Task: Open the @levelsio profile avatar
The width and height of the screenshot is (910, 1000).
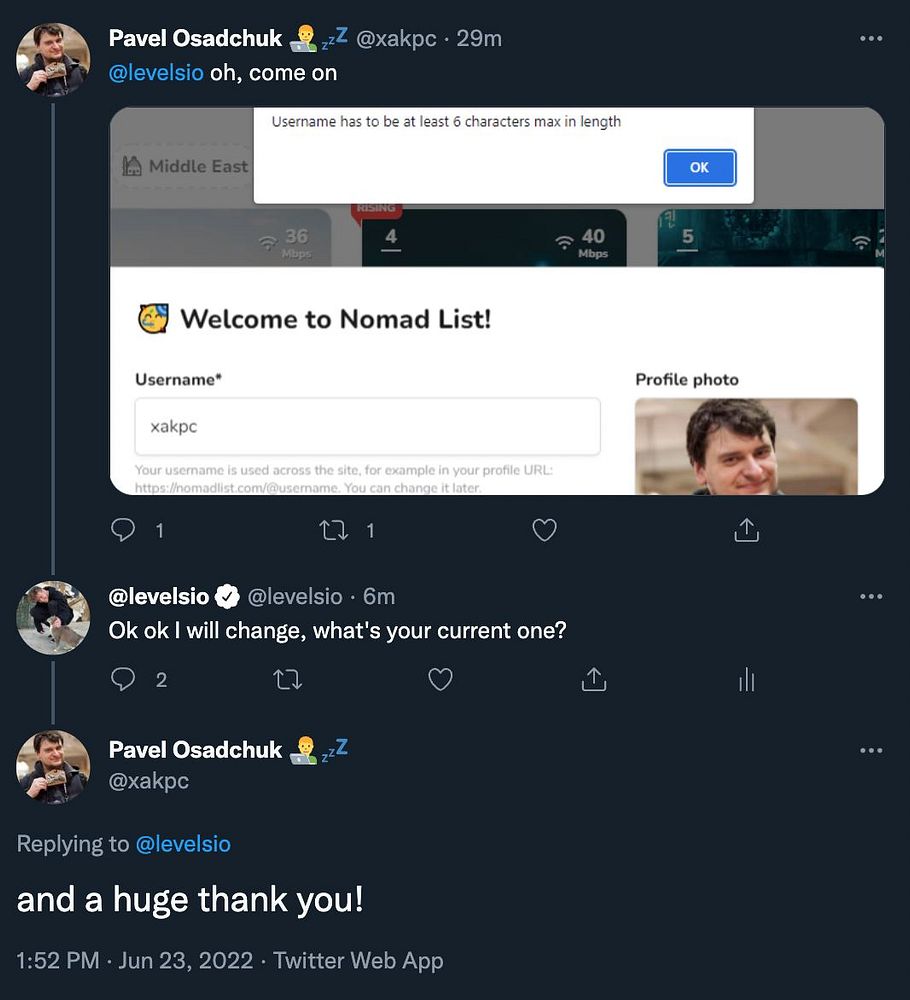Action: 53,617
